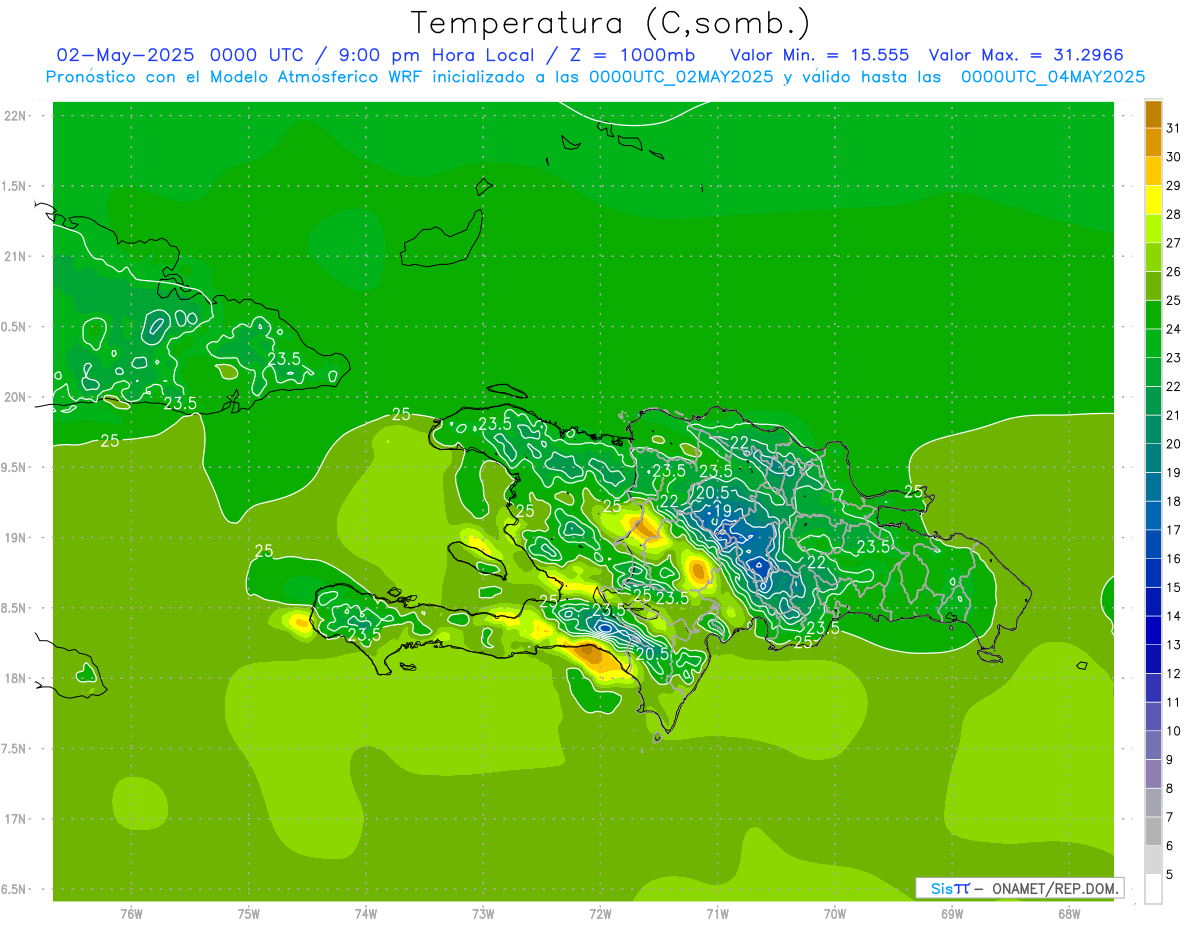Click the legend value label '21'

(1173, 415)
